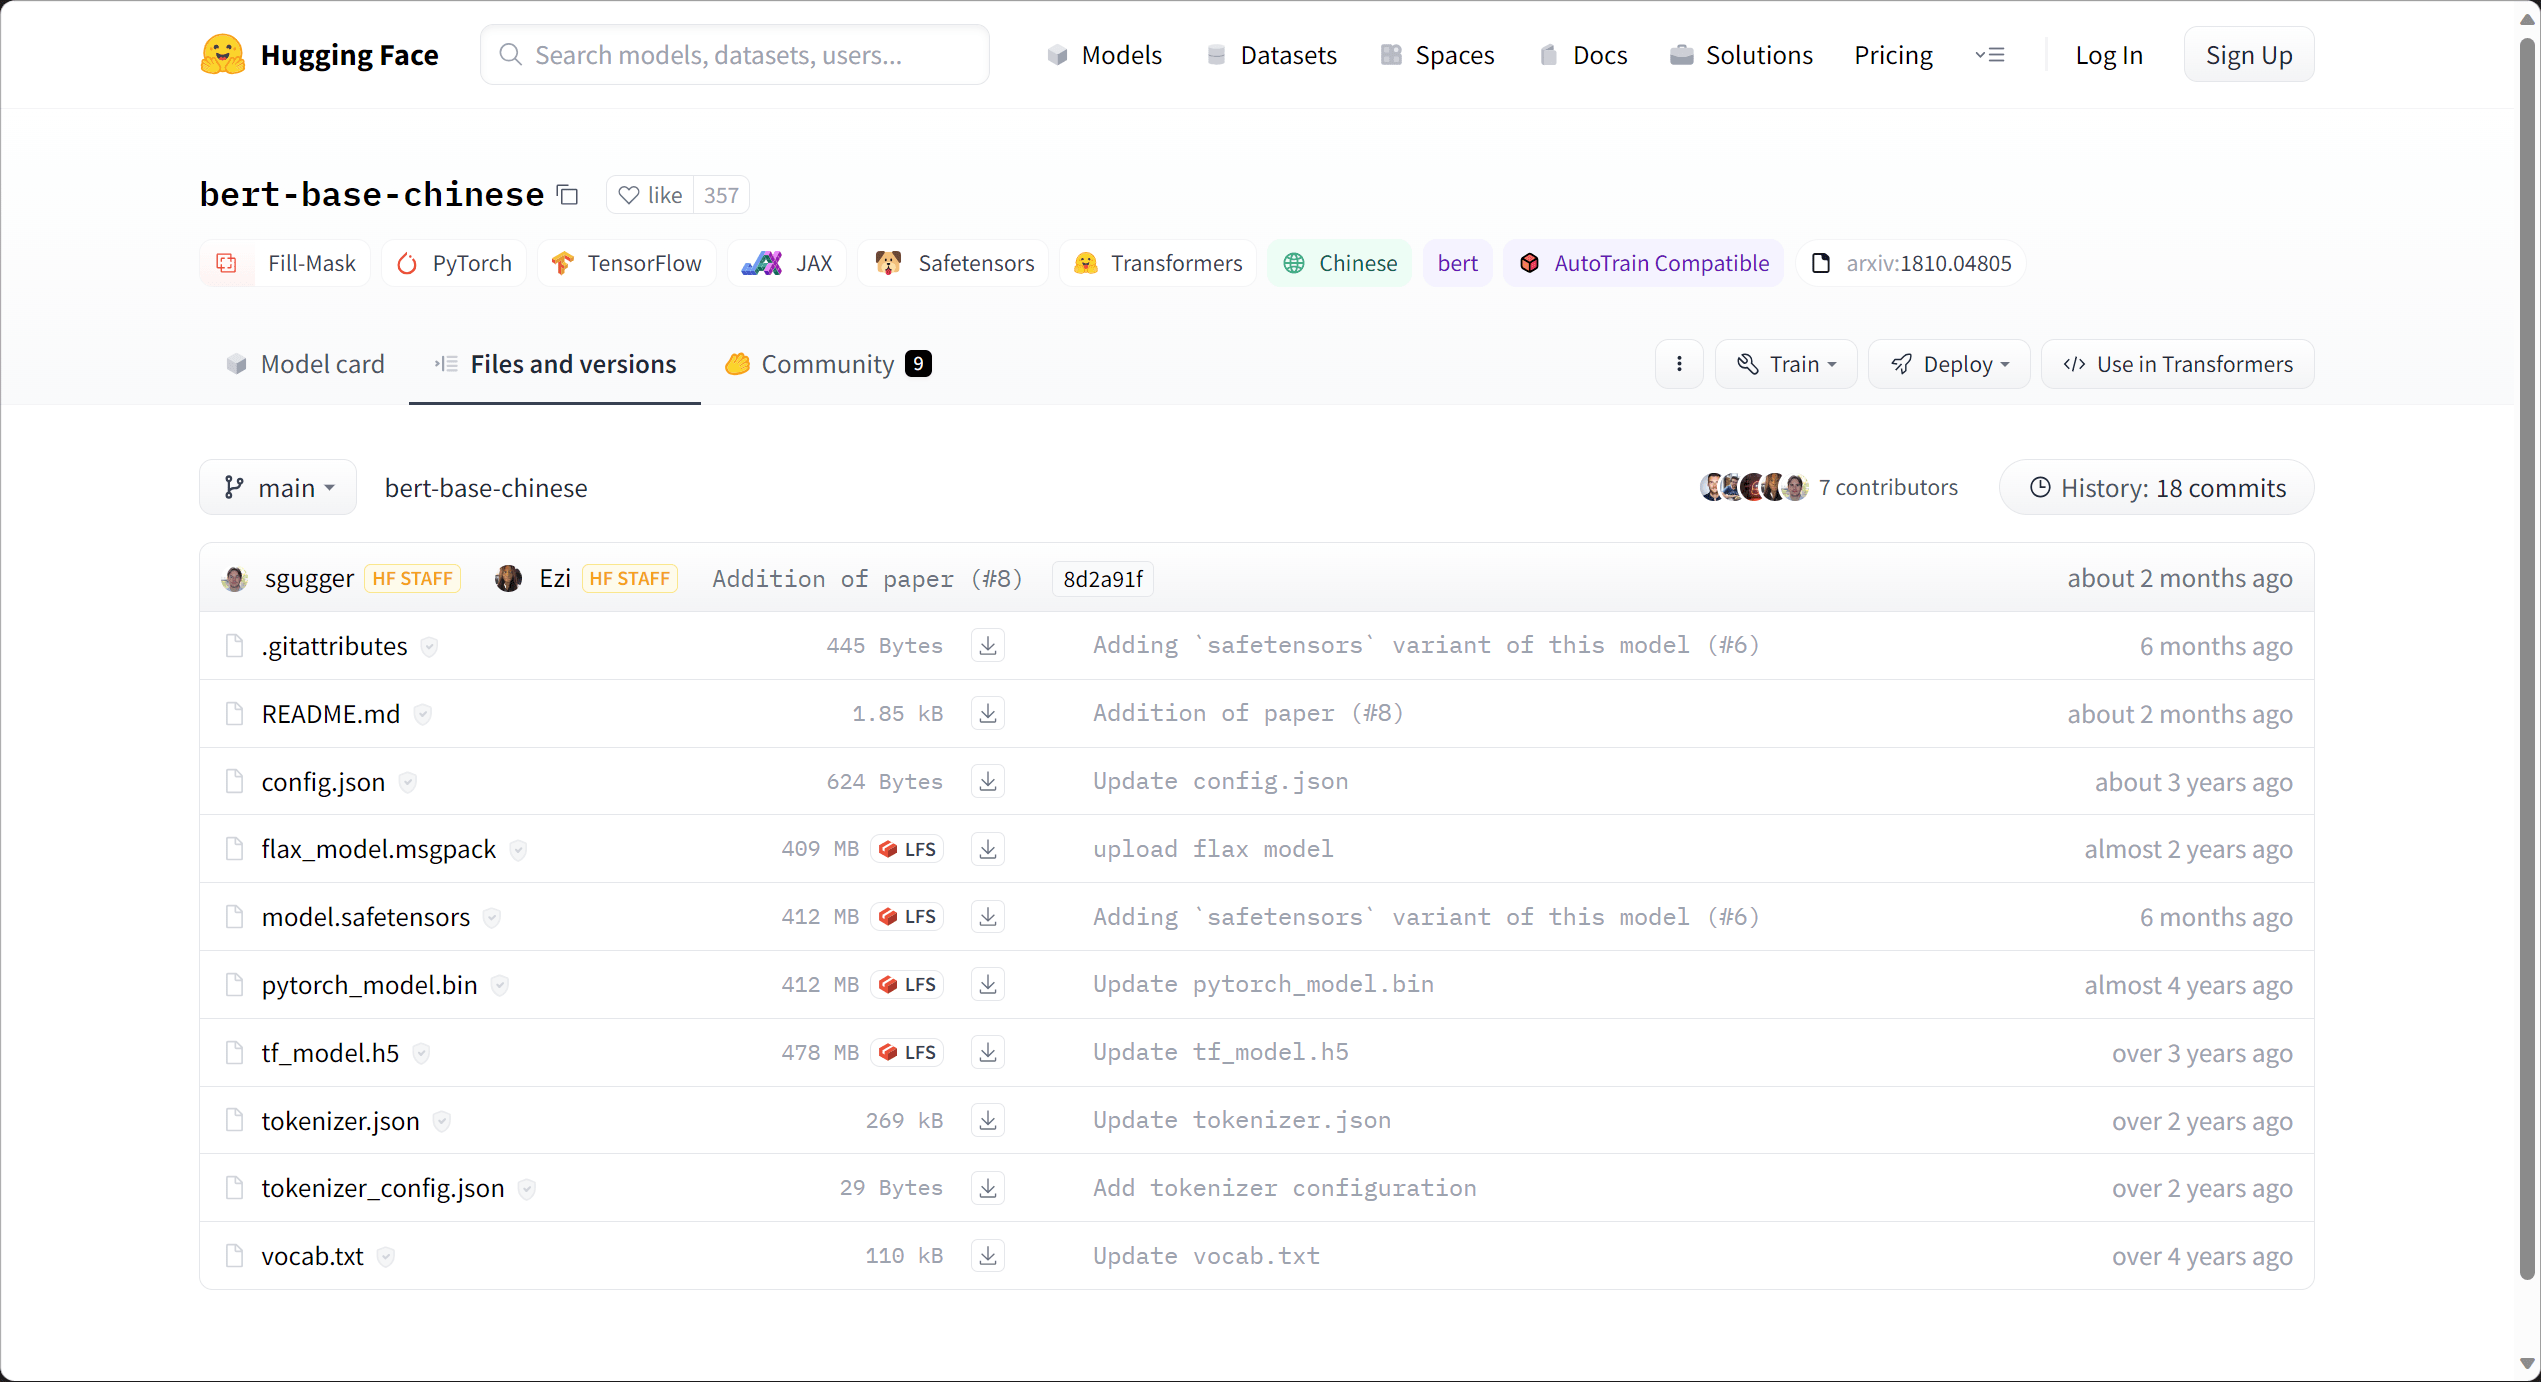Click LFS badge on tf_model.h5 row
The image size is (2541, 1382).
(x=908, y=1053)
